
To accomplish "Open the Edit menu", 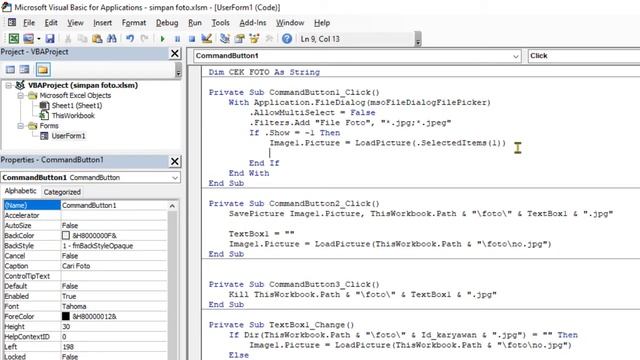I will point(51,23).
